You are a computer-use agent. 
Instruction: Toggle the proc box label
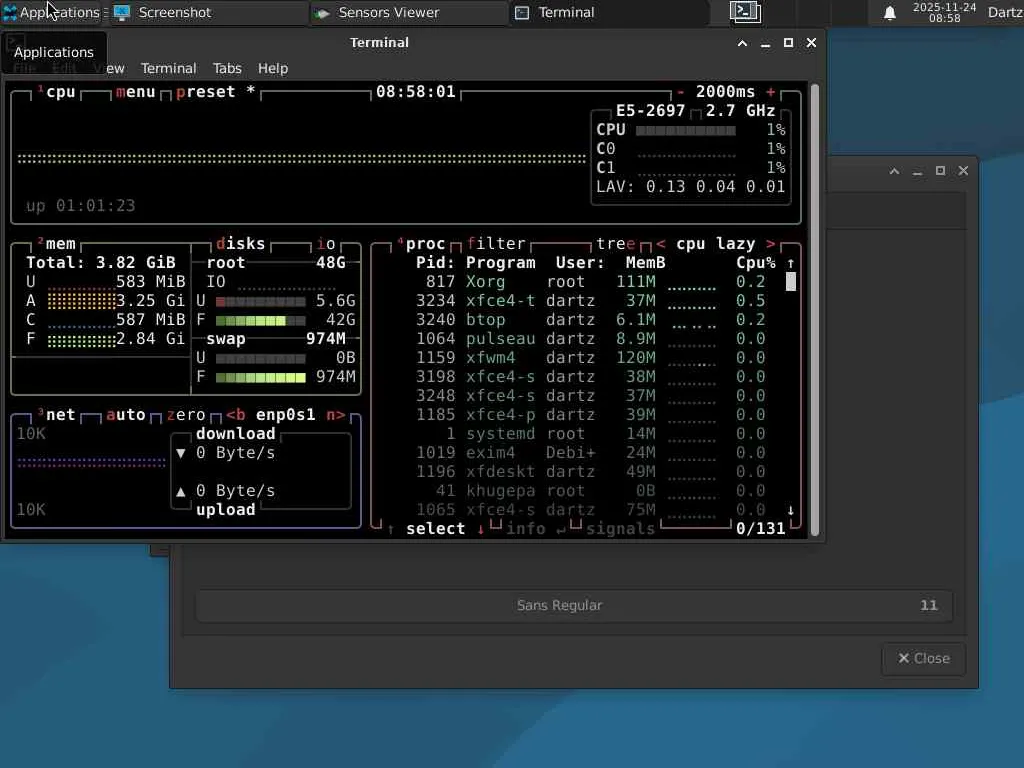[421, 244]
